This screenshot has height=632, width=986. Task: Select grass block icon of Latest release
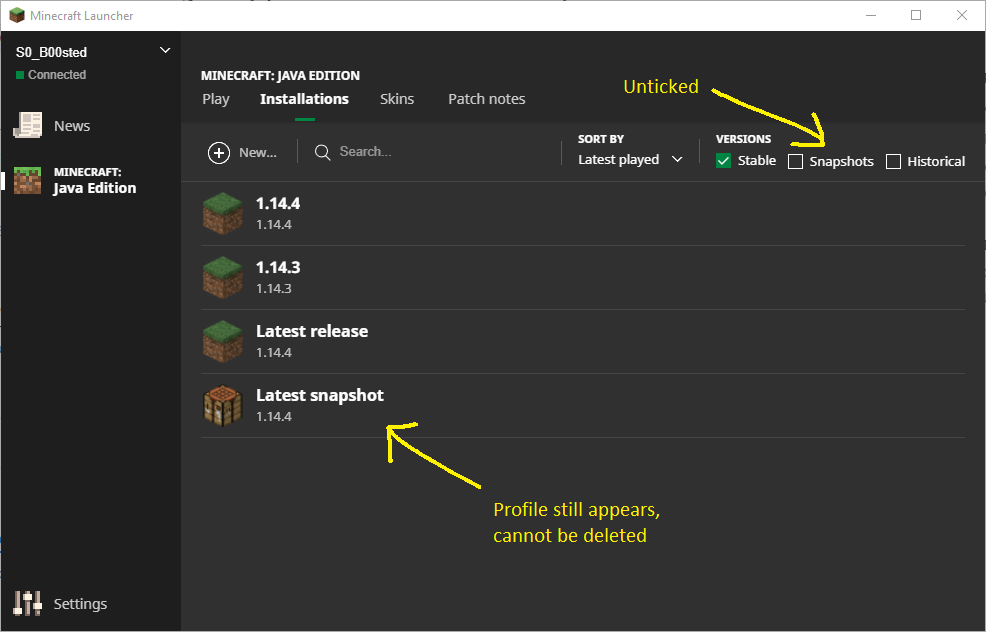pos(223,341)
